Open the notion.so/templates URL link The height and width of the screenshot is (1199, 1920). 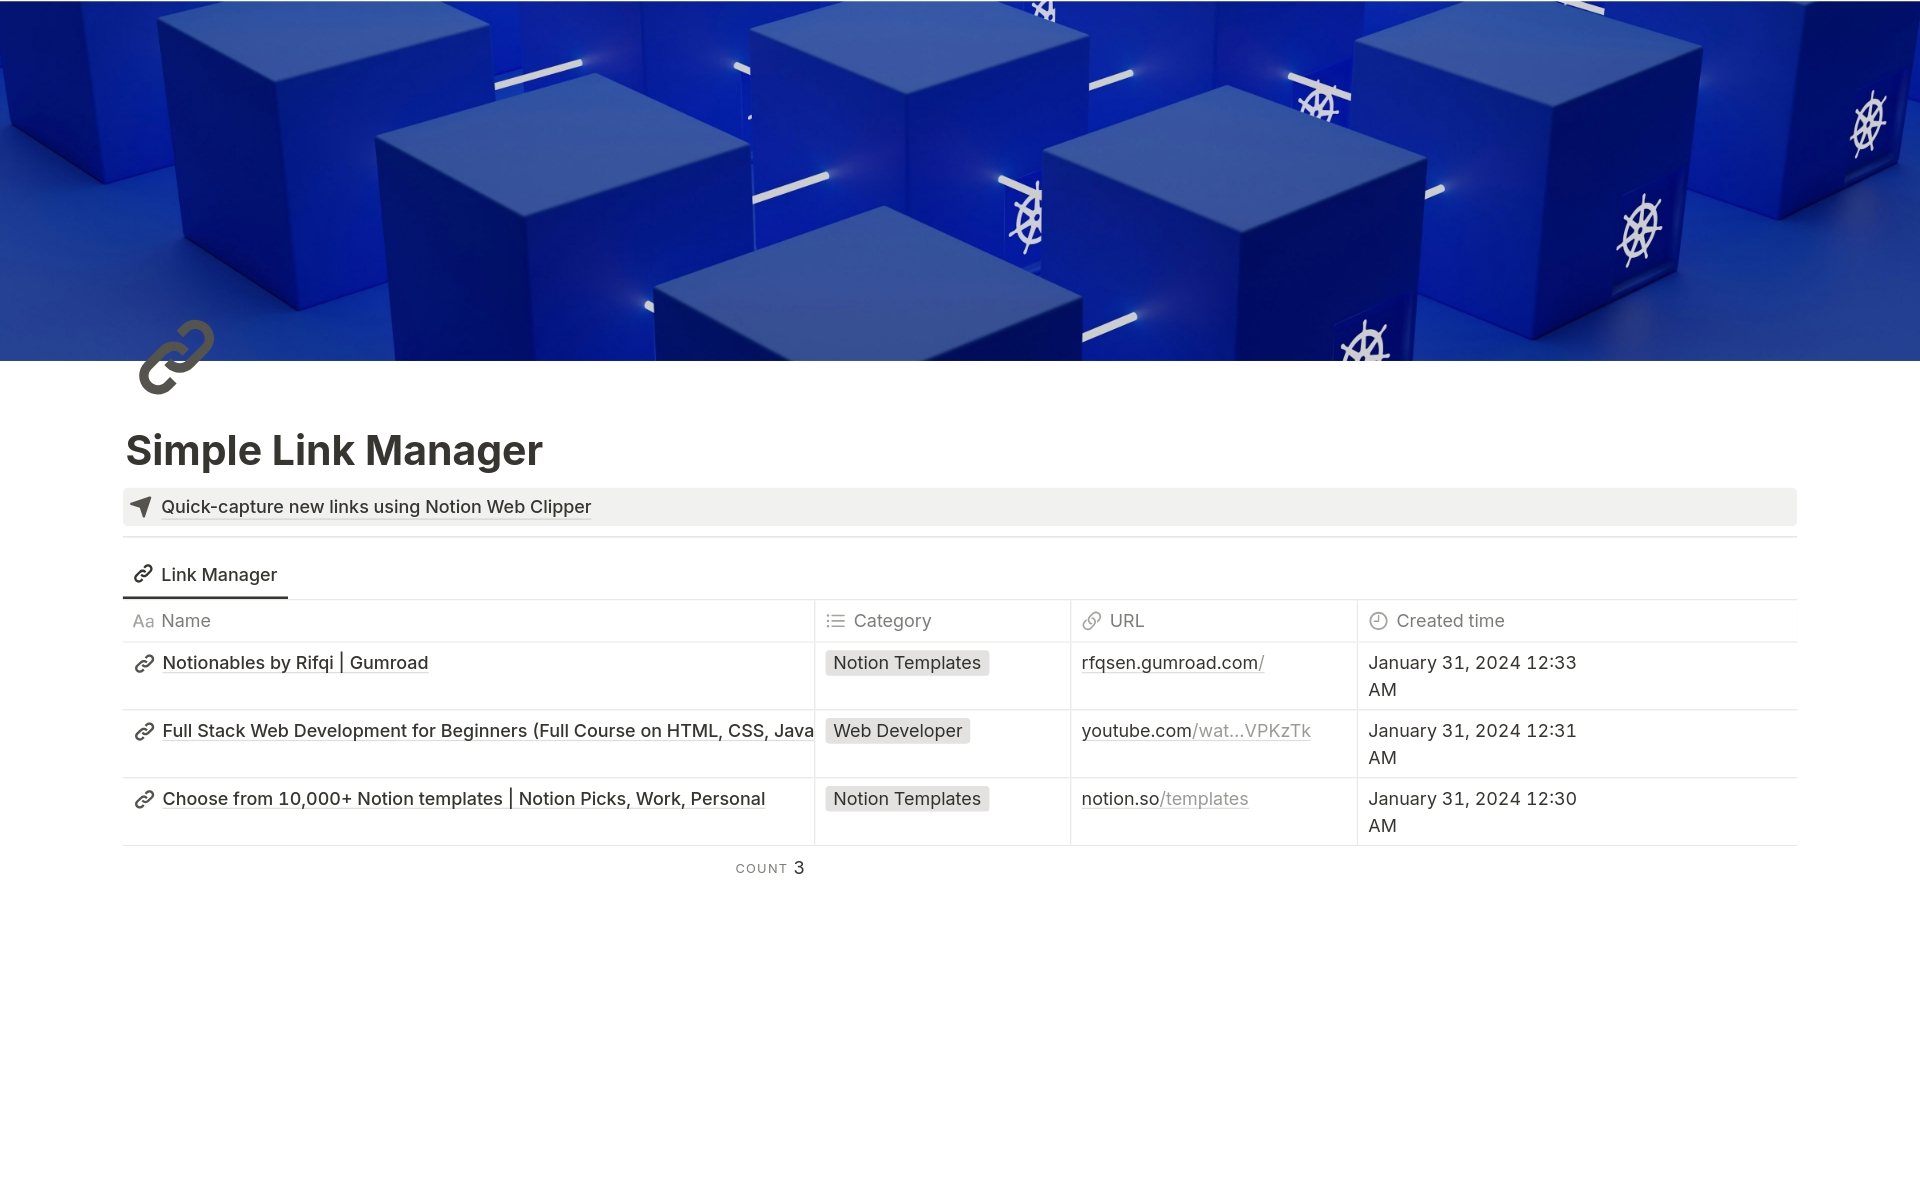click(1164, 799)
